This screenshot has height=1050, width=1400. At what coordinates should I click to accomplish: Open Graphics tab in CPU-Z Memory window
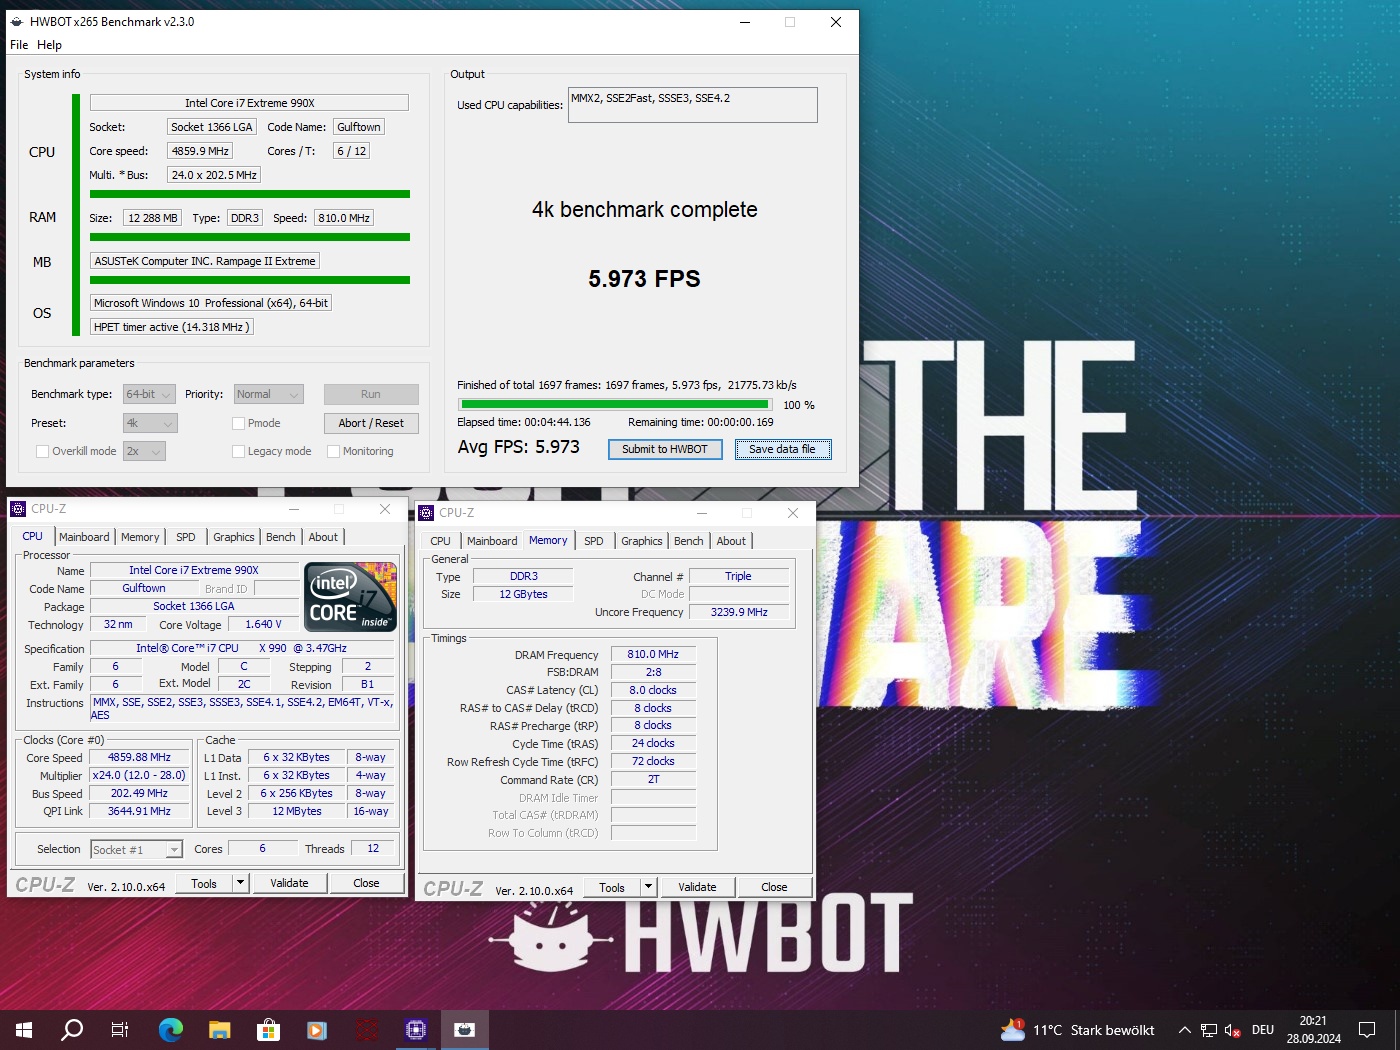click(642, 541)
